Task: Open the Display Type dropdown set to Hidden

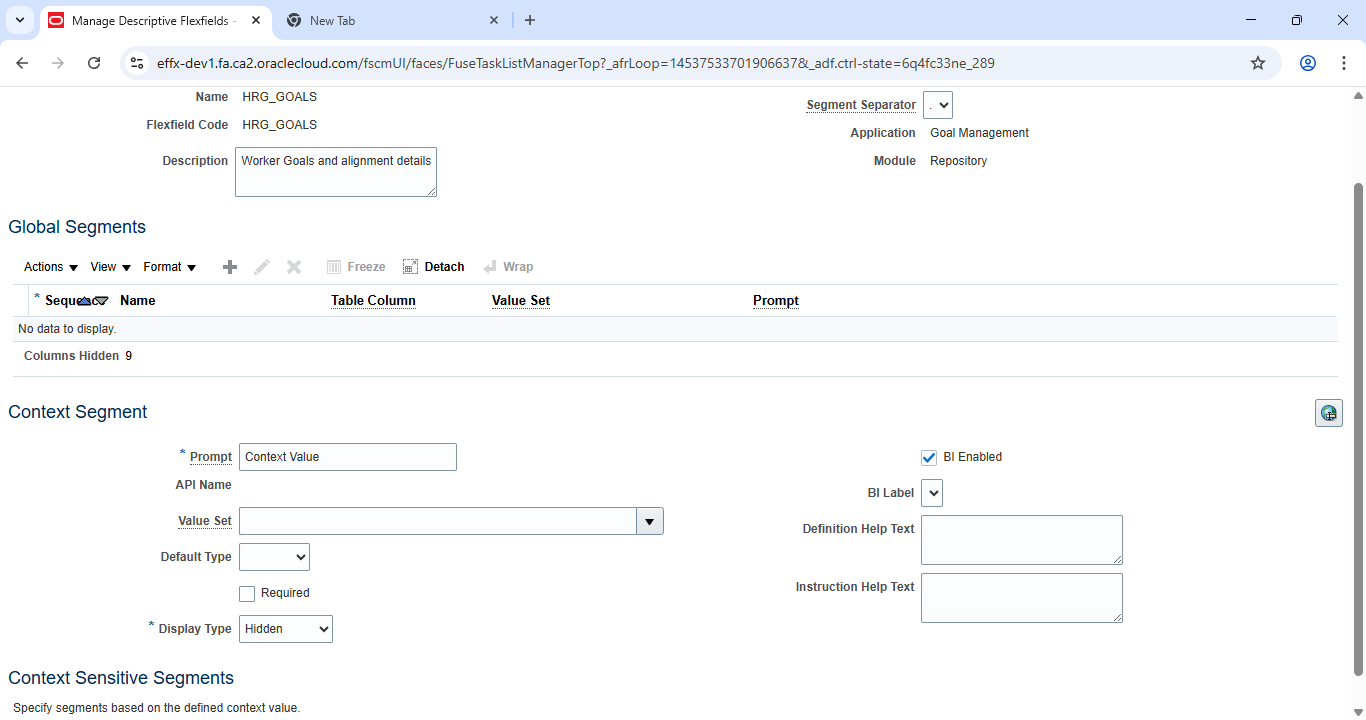Action: pyautogui.click(x=286, y=629)
